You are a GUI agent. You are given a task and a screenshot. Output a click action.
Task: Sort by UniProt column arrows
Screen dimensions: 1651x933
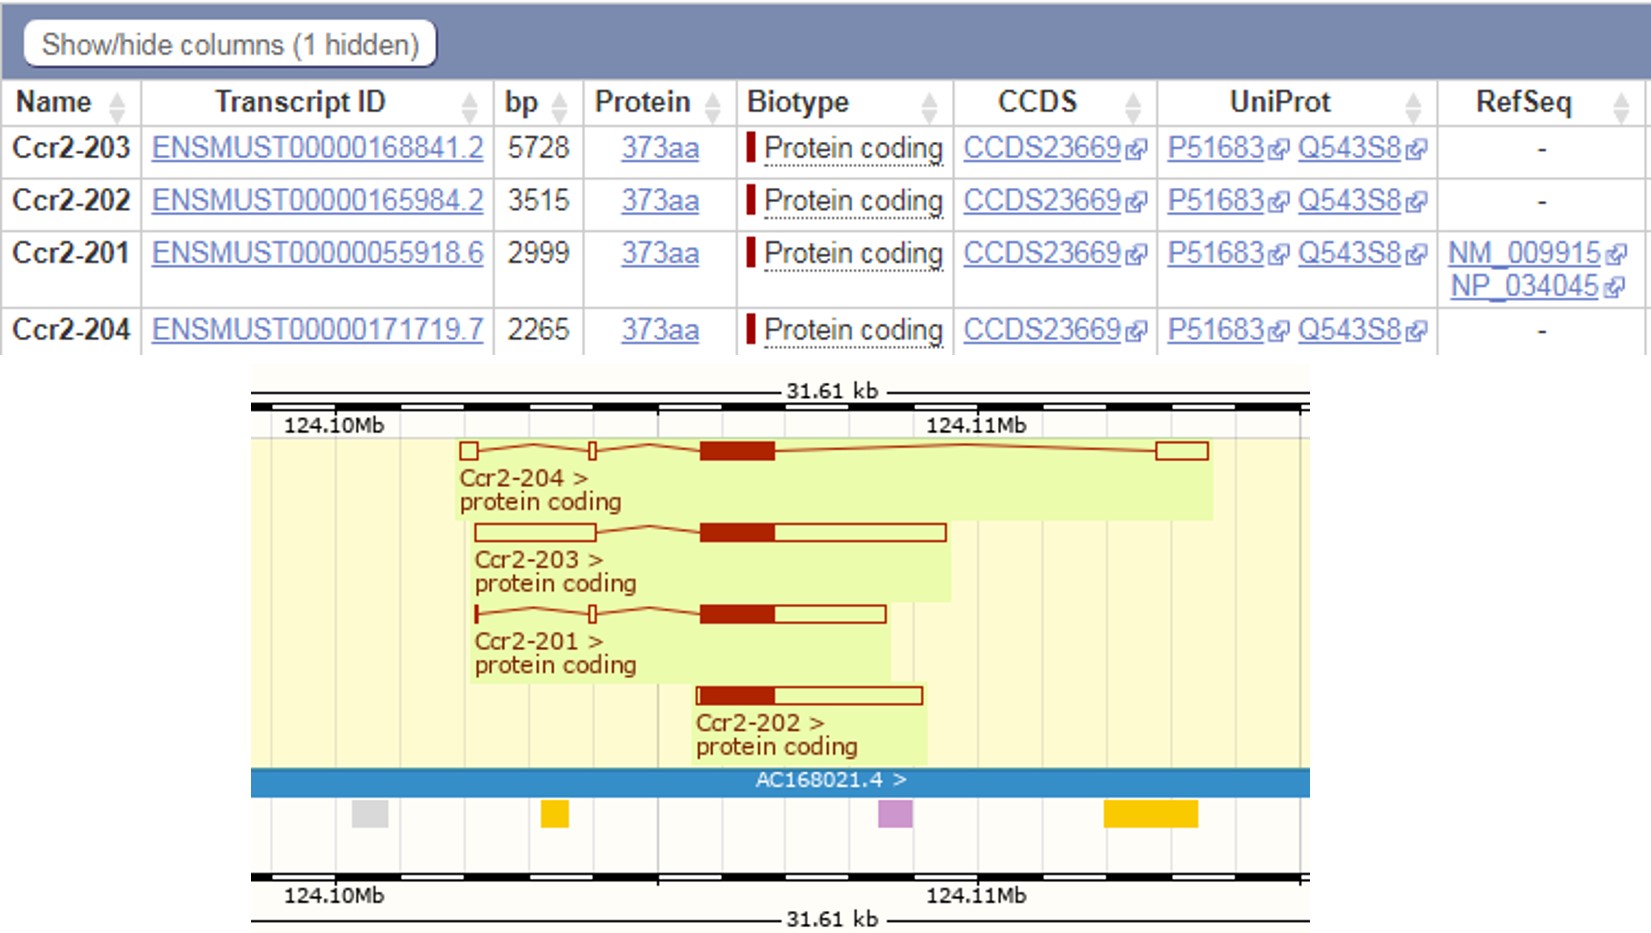tap(1412, 105)
